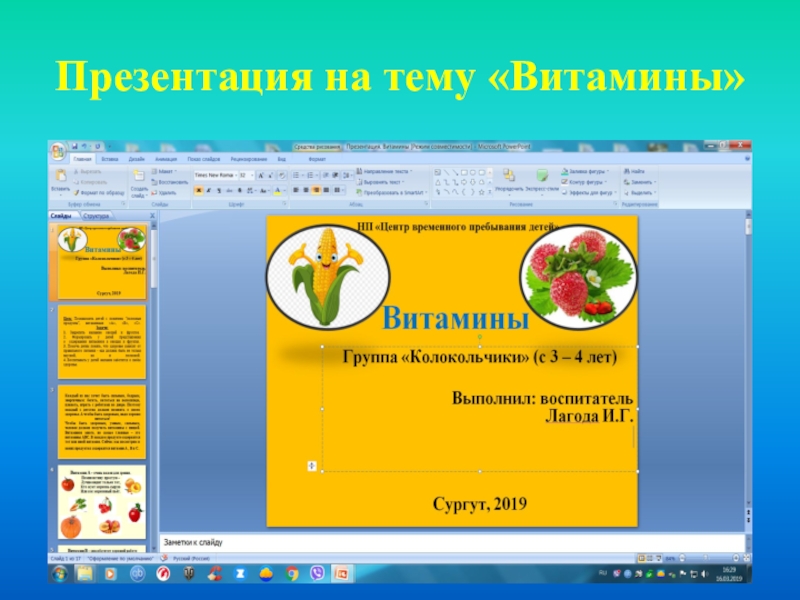
Task: Undo last action in Quick Access toolbar
Action: coord(85,147)
